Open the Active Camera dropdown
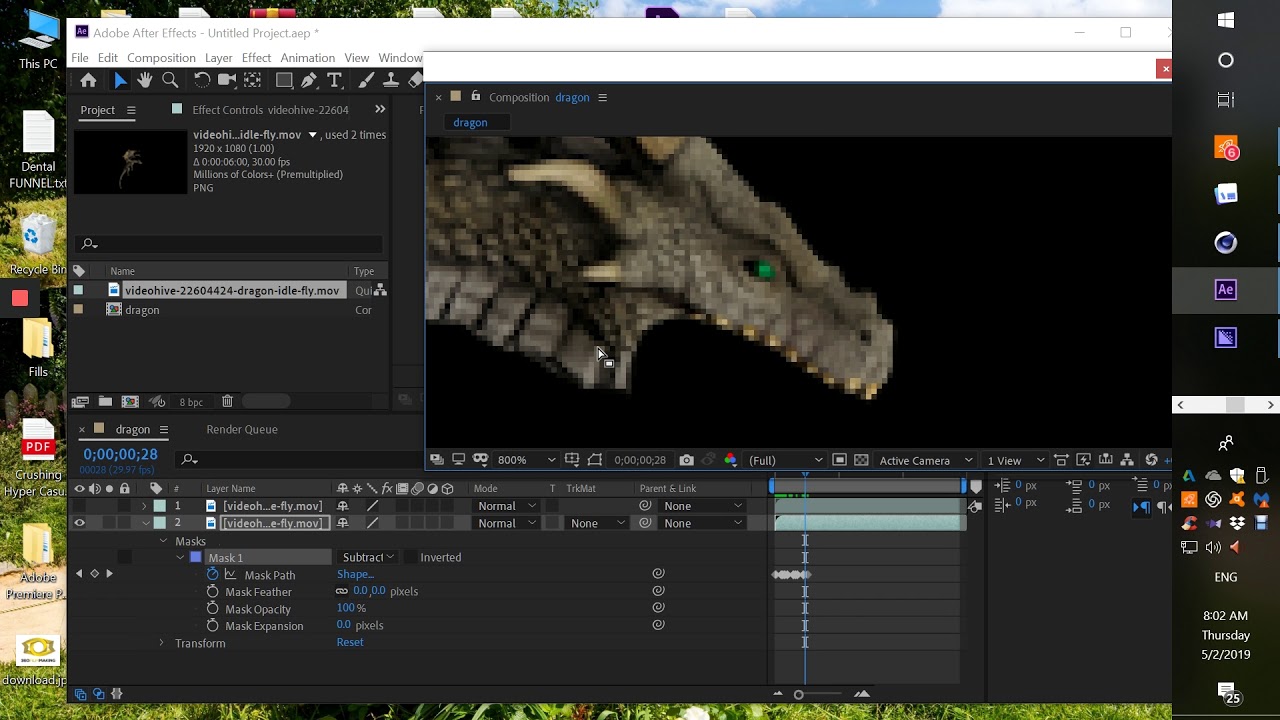This screenshot has width=1280, height=720. (x=925, y=460)
